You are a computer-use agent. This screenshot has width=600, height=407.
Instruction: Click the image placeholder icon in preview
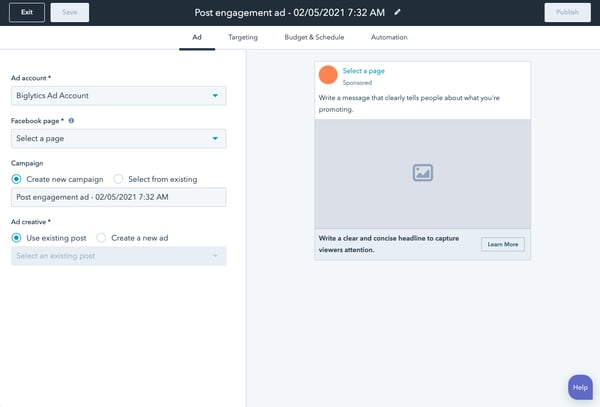[422, 173]
